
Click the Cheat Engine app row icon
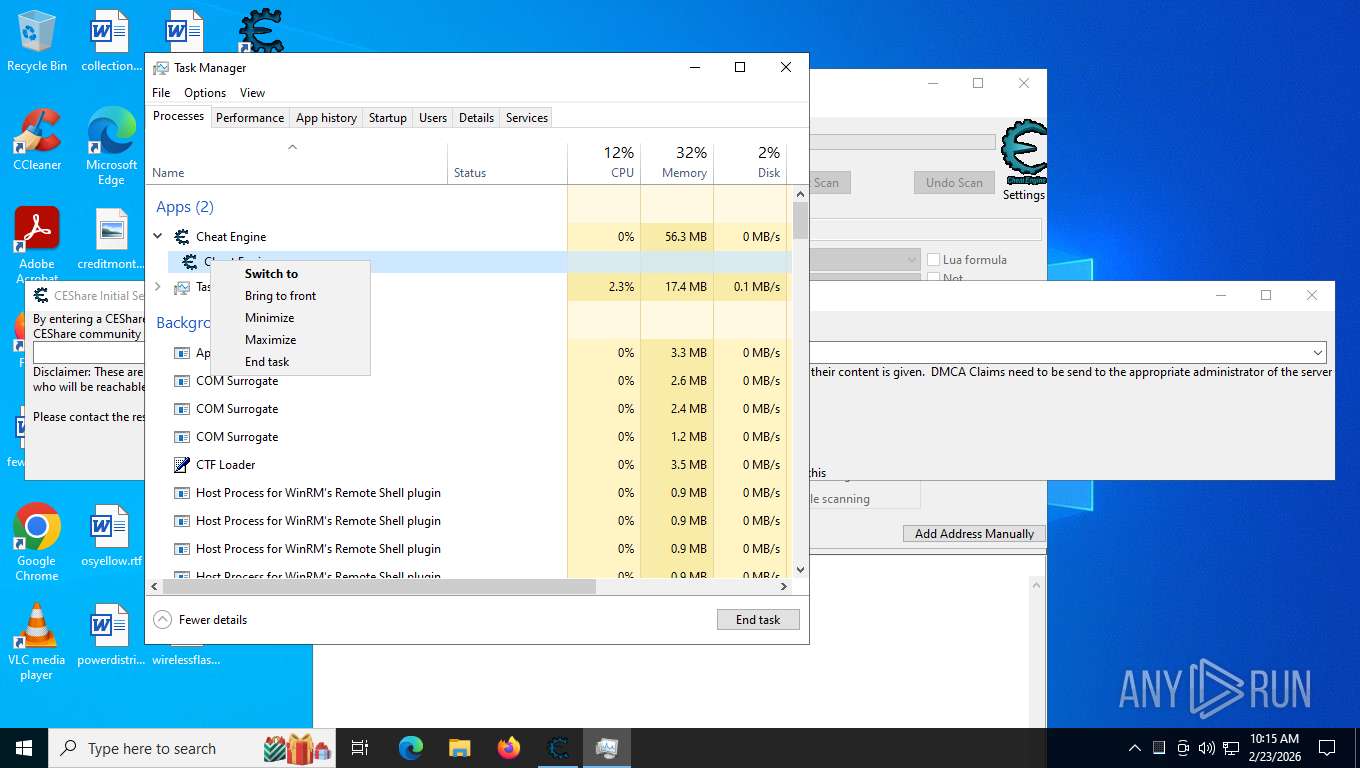point(182,237)
